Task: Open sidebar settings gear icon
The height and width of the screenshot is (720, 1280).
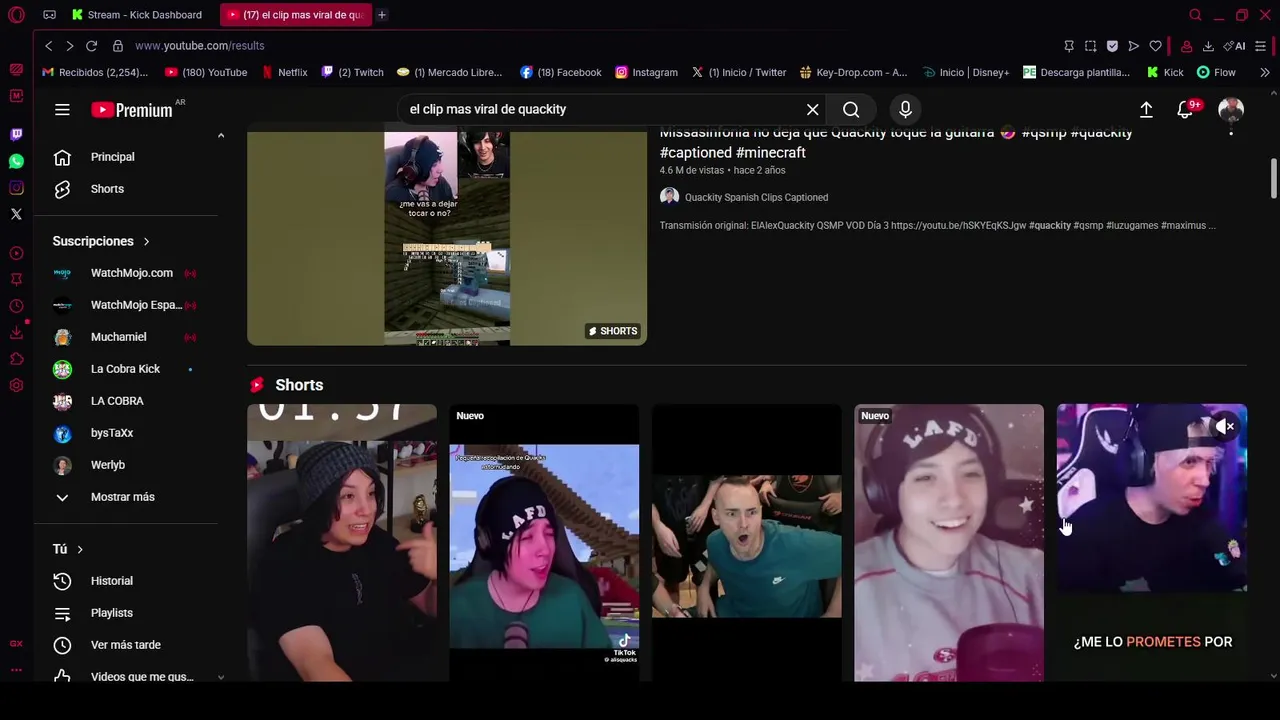Action: pos(16,386)
